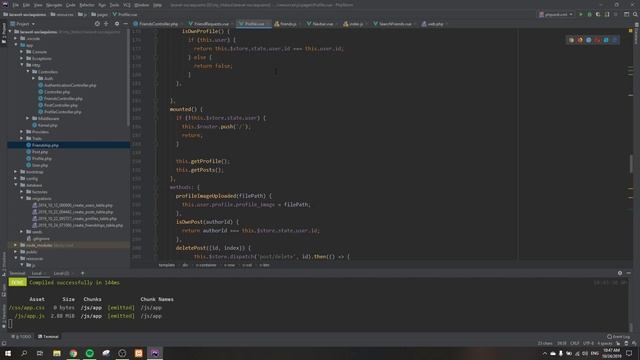Open Windows Start menu

pos(8,353)
